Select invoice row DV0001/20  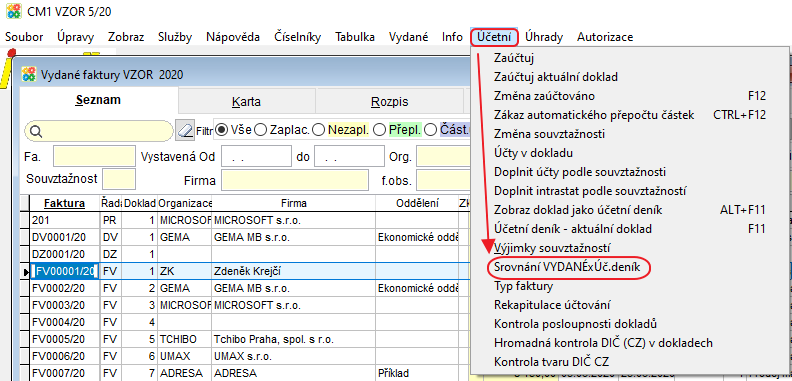click(x=245, y=237)
